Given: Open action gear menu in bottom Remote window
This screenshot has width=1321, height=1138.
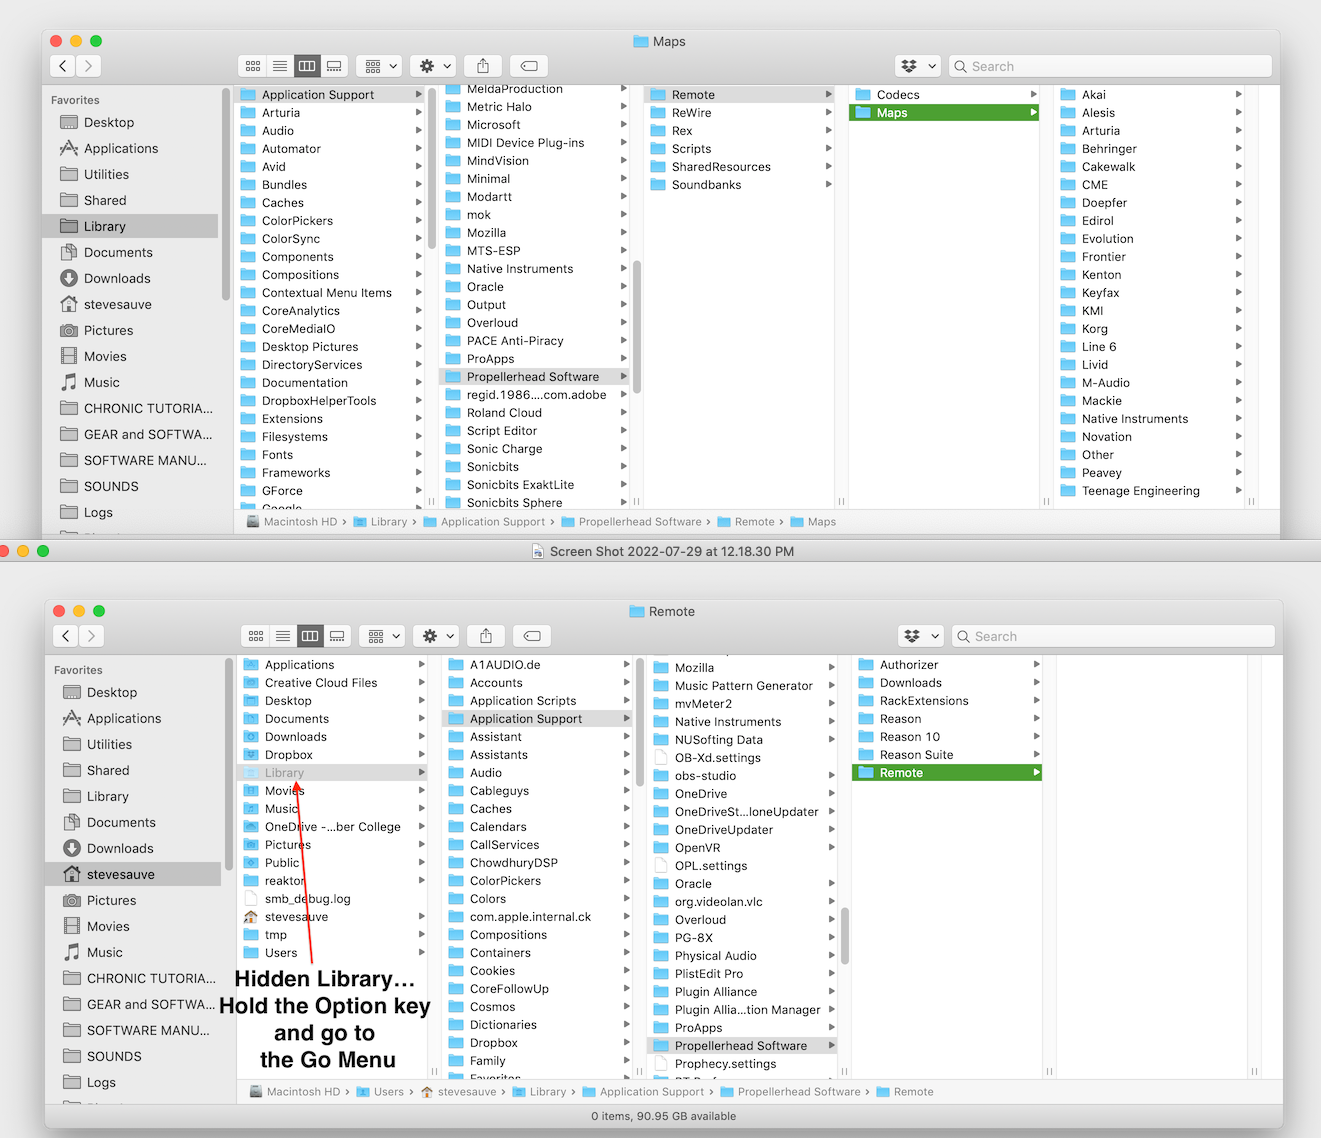Looking at the screenshot, I should coord(437,636).
